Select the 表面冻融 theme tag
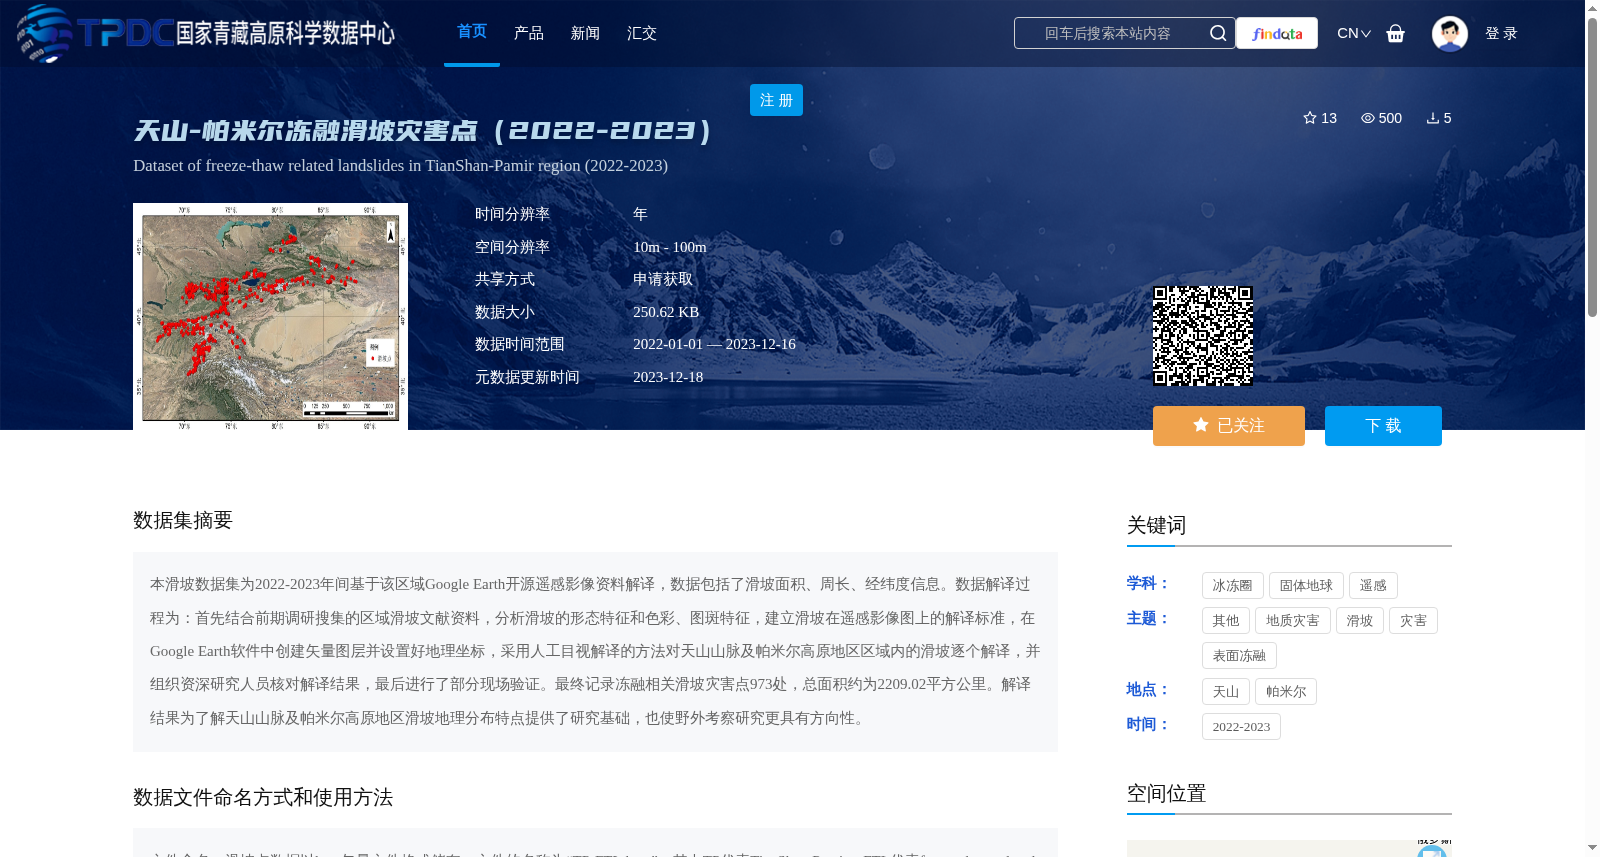Screen dimensions: 1600x857 1239,656
